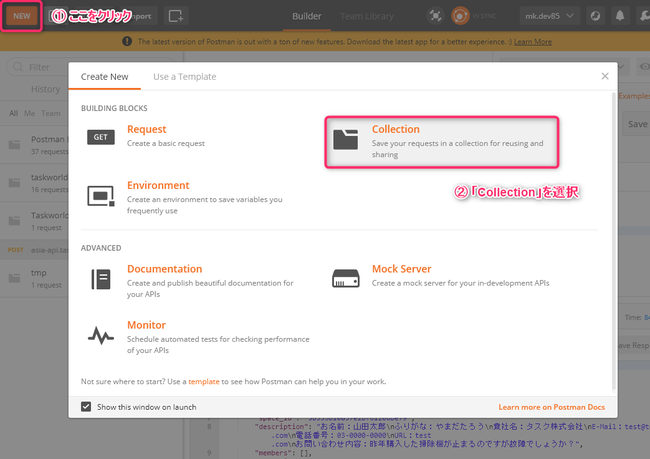The height and width of the screenshot is (459, 650).
Task: Open the tmp collection folder
Action: (34, 278)
